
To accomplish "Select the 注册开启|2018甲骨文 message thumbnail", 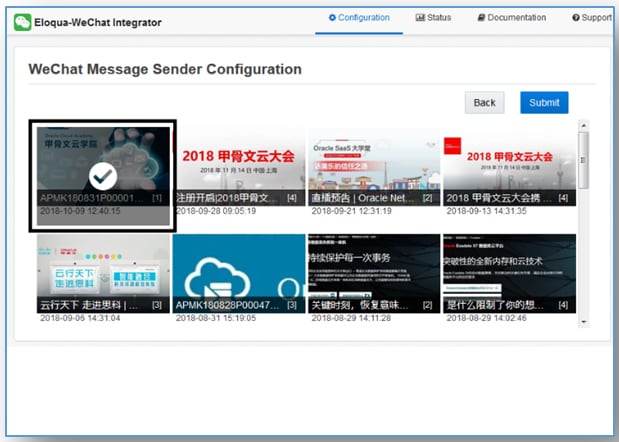I will (x=239, y=166).
